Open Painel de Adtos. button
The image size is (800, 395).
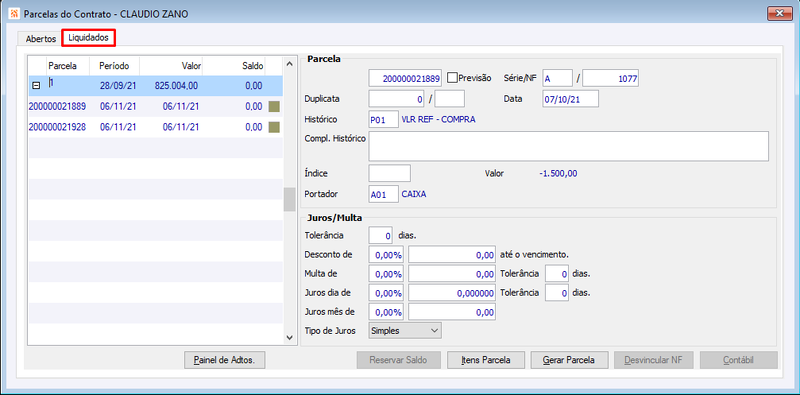click(x=224, y=360)
